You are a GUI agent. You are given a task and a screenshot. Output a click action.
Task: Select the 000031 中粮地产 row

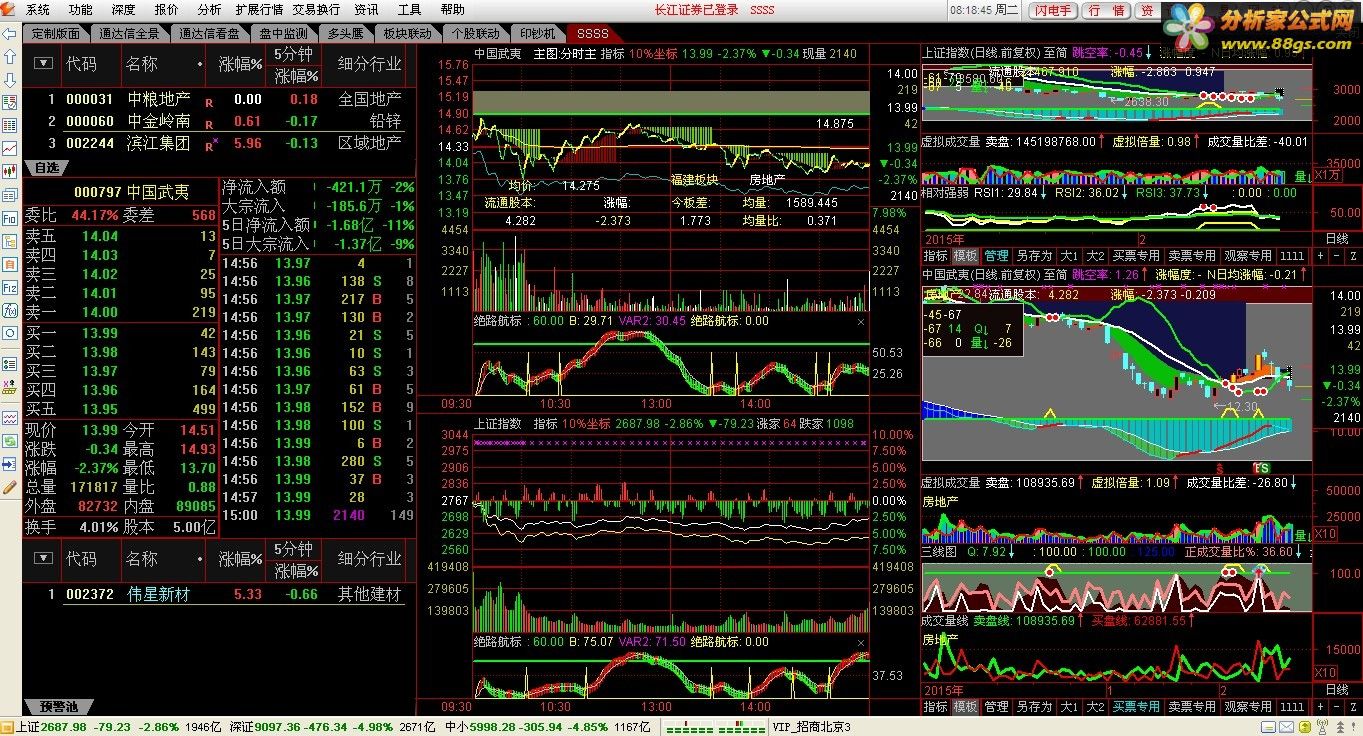pyautogui.click(x=219, y=99)
